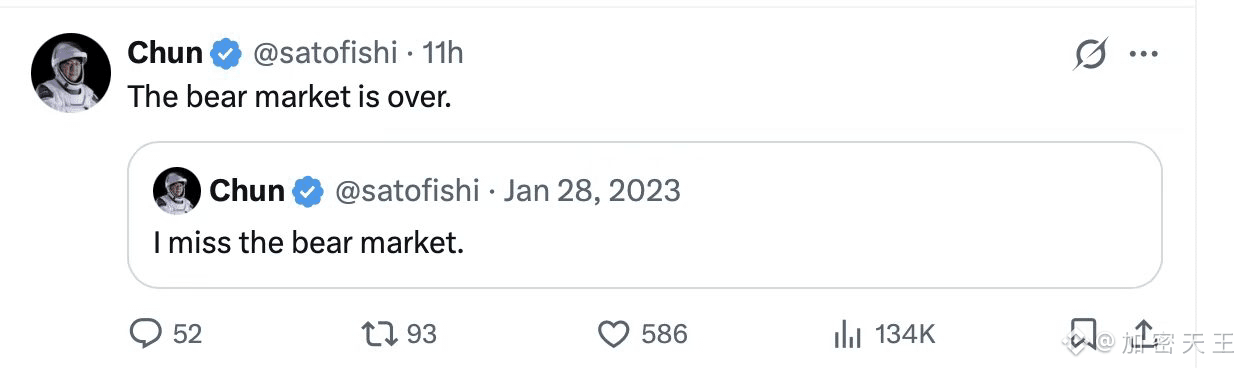Share the tweet via the upload arrow icon
Viewport: 1242px width, 368px height.
tap(1145, 333)
